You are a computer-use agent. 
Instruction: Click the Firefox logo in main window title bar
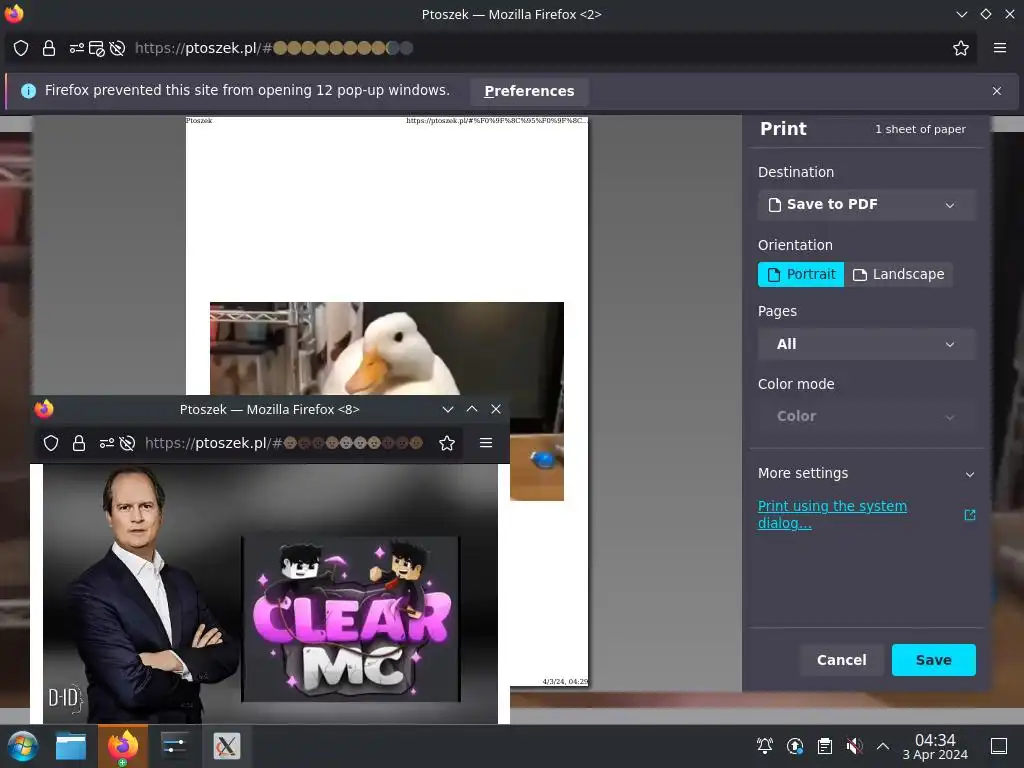pos(14,13)
